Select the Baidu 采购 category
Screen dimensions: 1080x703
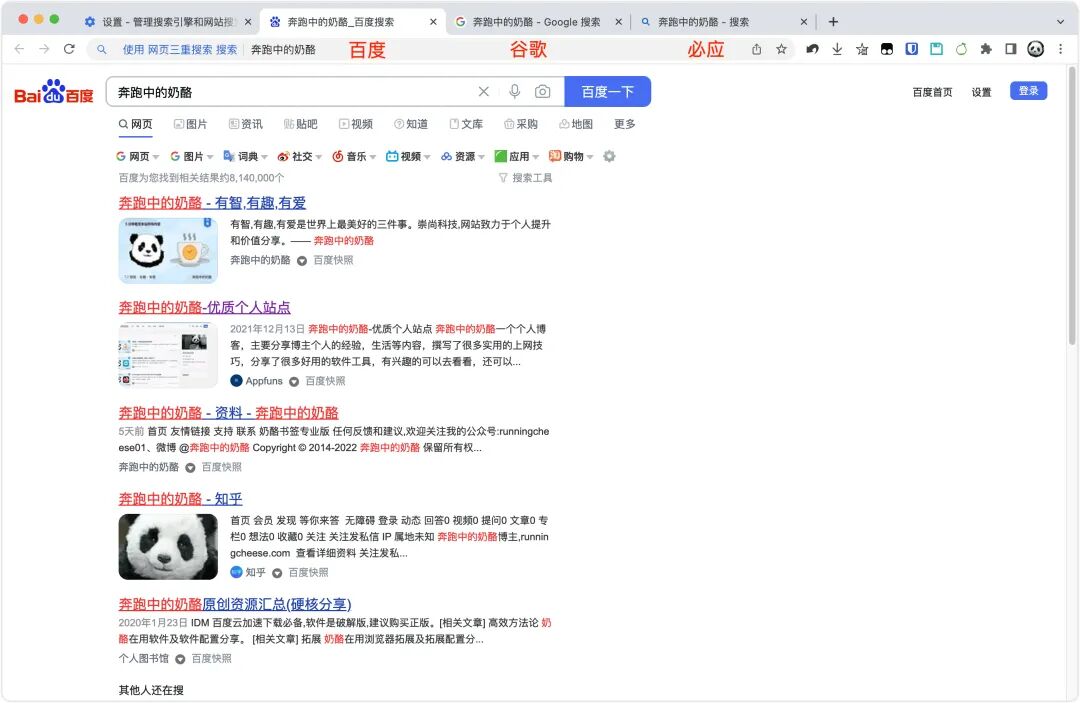click(x=521, y=124)
